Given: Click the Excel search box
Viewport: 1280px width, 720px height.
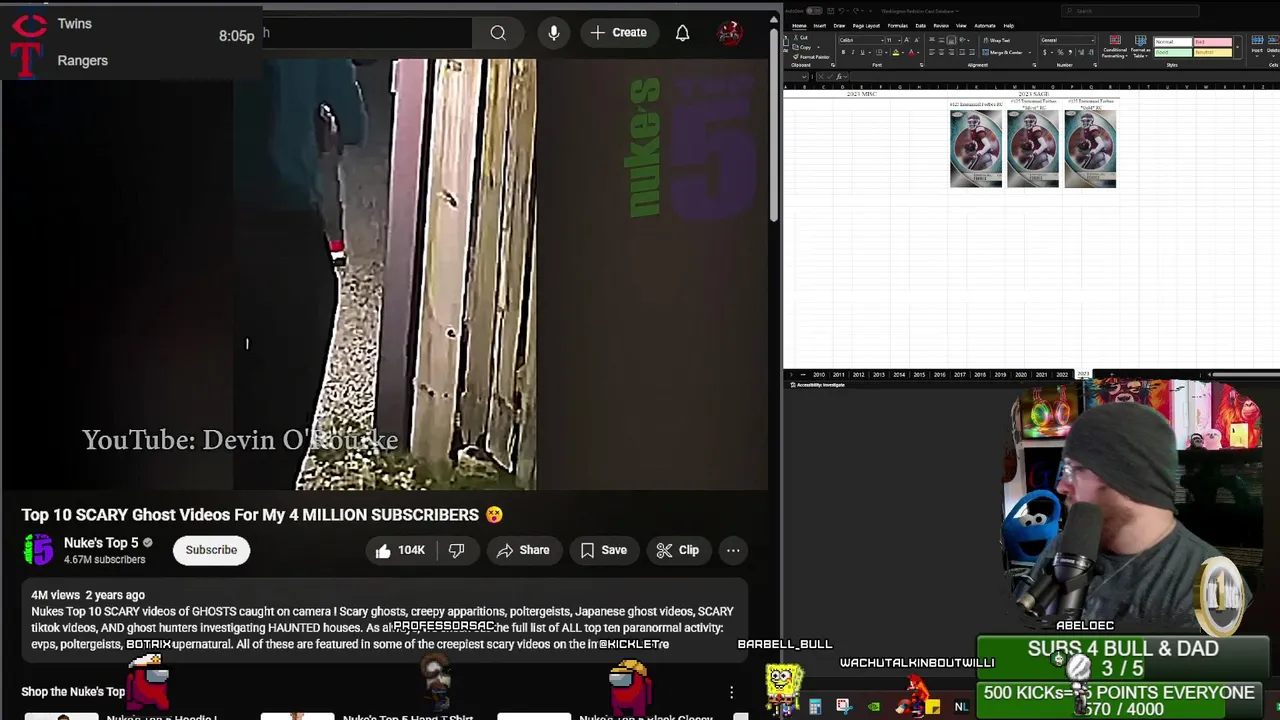Looking at the screenshot, I should pyautogui.click(x=1130, y=11).
